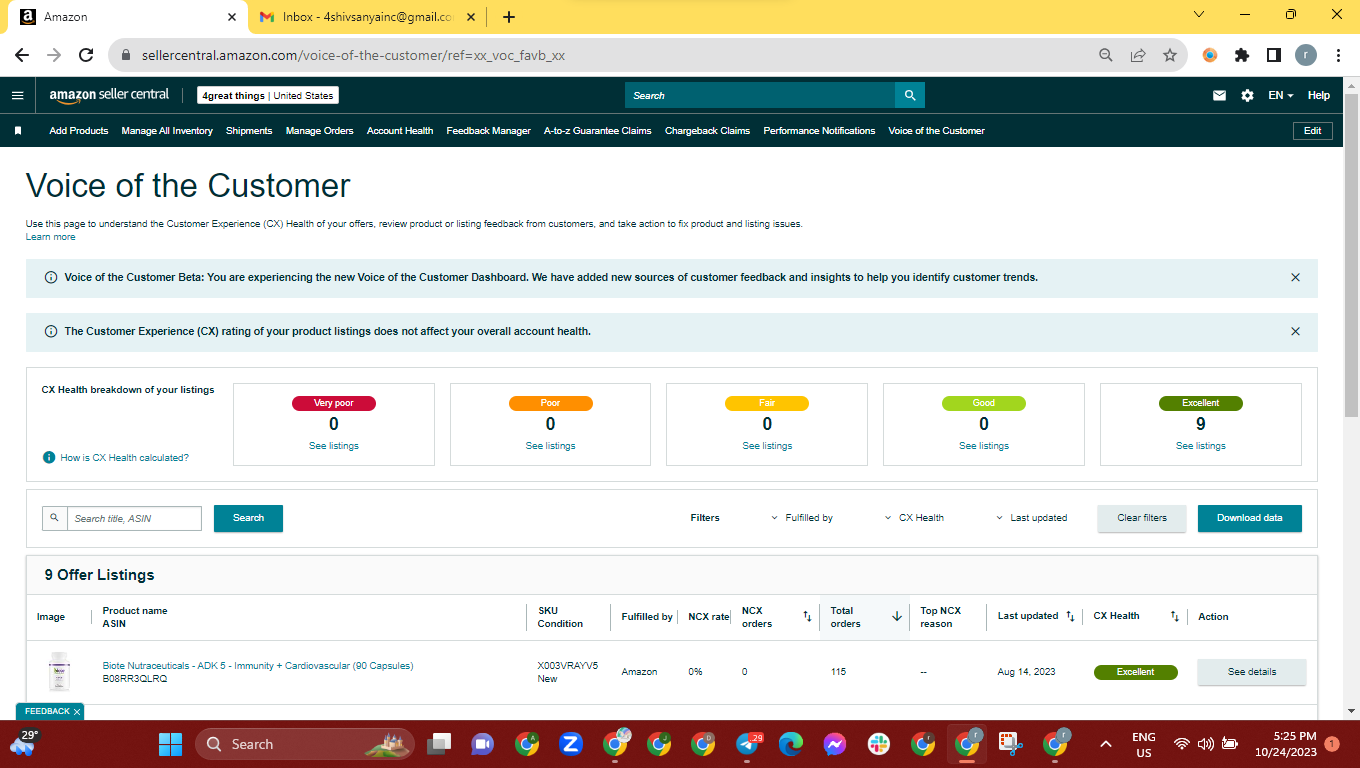Dismiss the CX rating account health banner

[x=1296, y=331]
